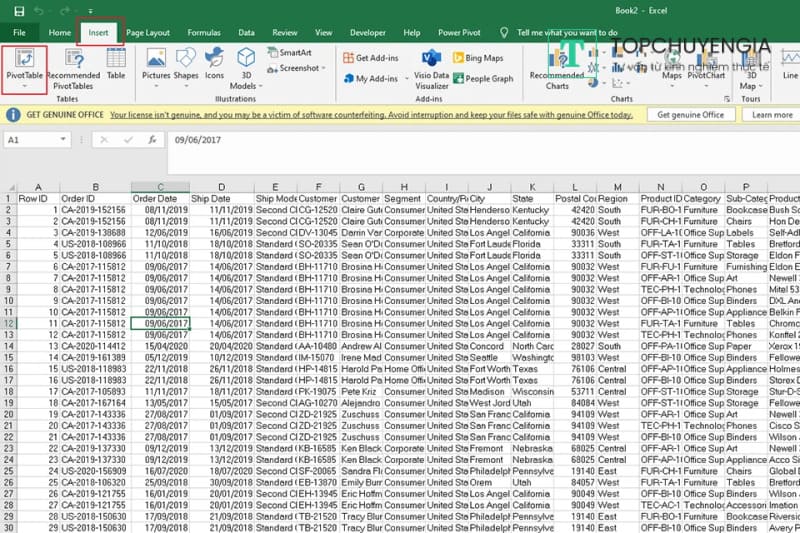
Task: Click the Learn more button
Action: pos(772,115)
